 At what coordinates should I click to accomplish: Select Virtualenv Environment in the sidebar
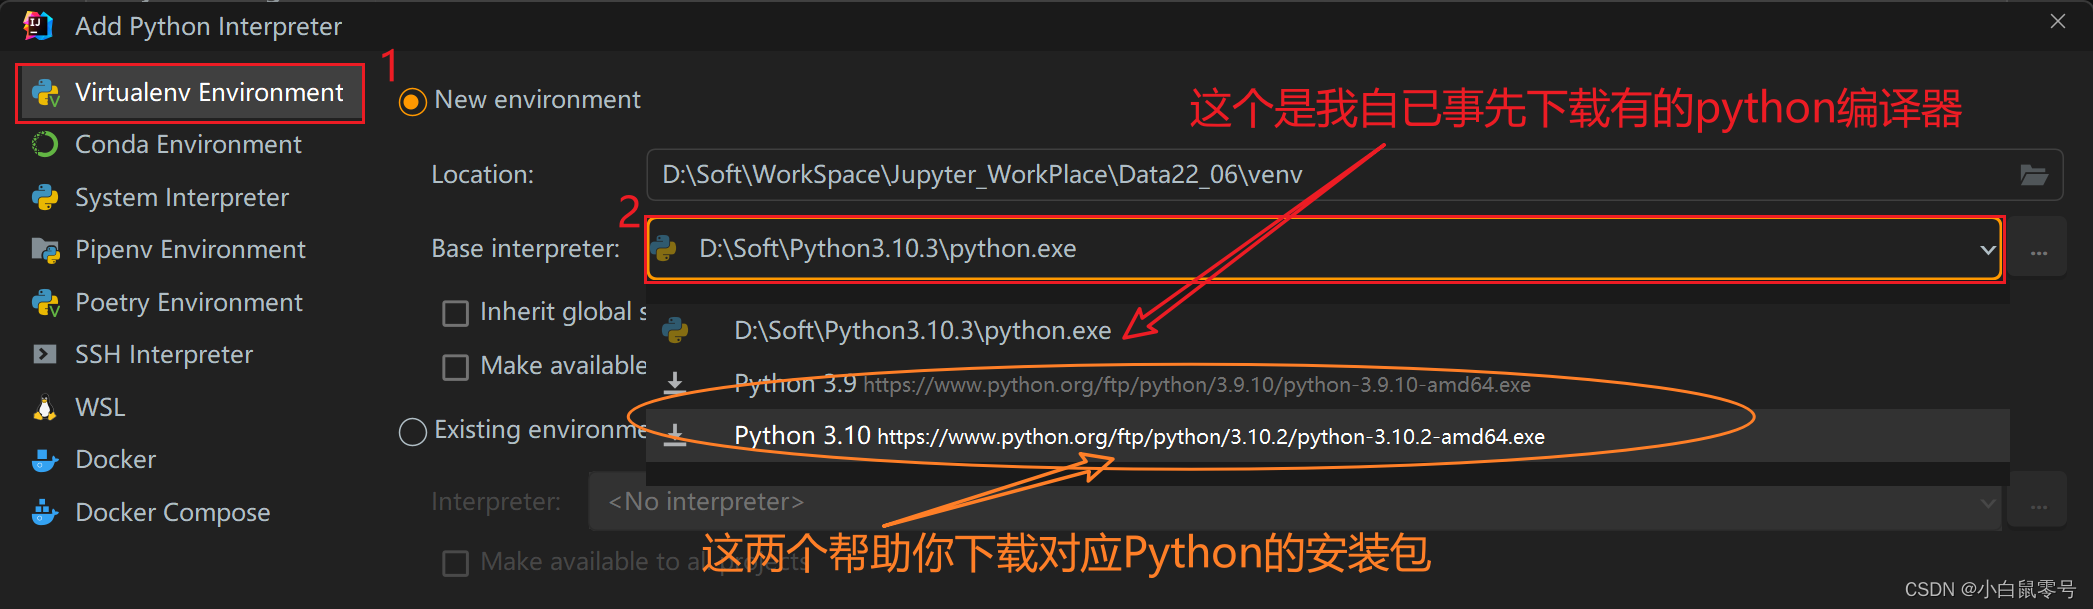click(190, 93)
